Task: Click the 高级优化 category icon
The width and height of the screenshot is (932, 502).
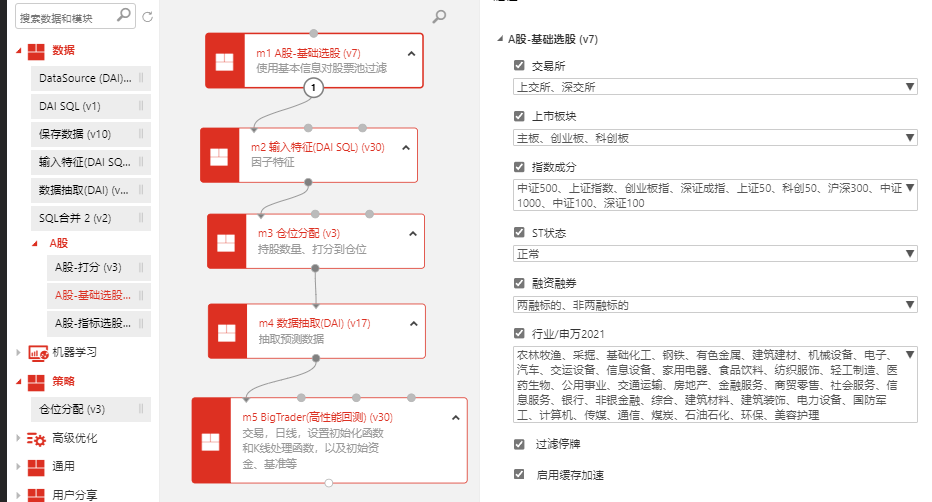Action: 36,439
